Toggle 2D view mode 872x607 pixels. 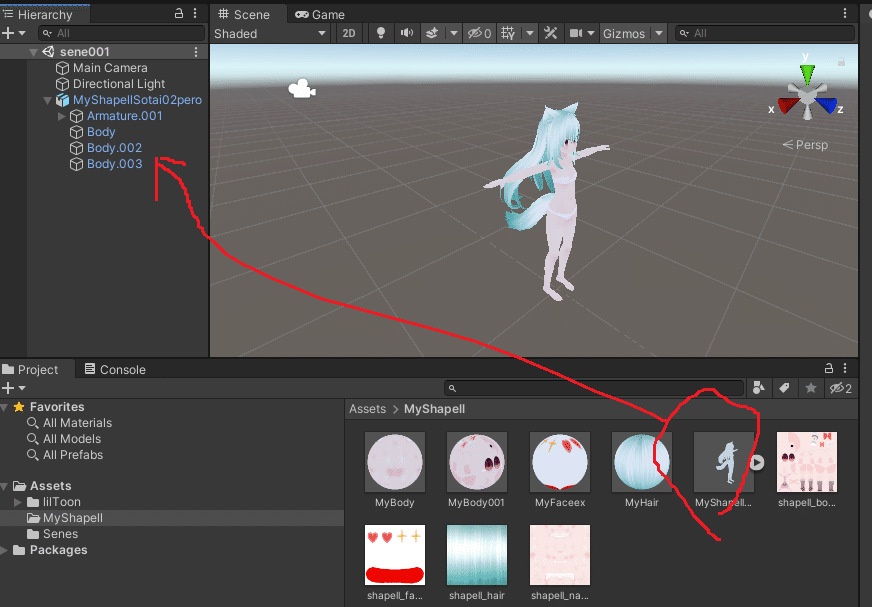point(349,33)
